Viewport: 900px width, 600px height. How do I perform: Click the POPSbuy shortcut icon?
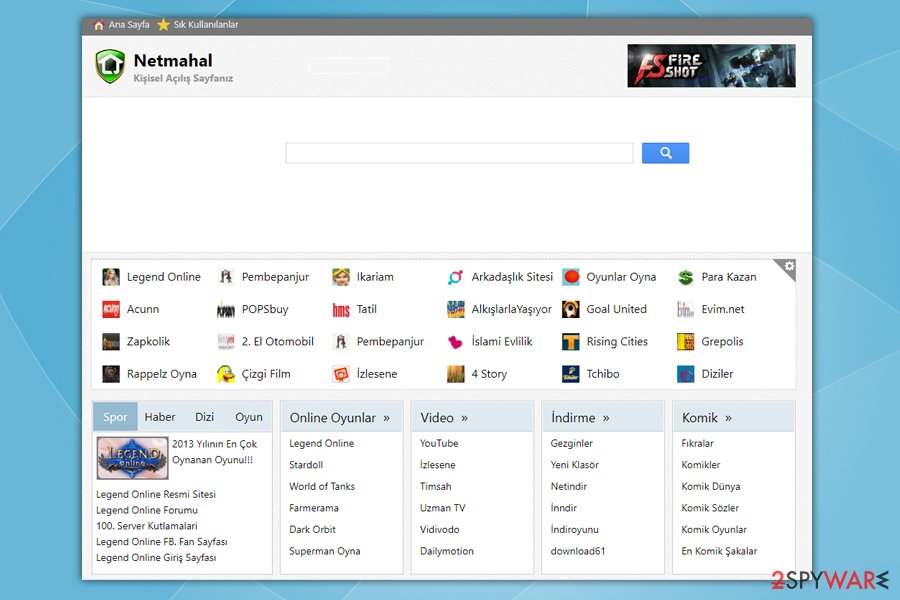(x=226, y=309)
